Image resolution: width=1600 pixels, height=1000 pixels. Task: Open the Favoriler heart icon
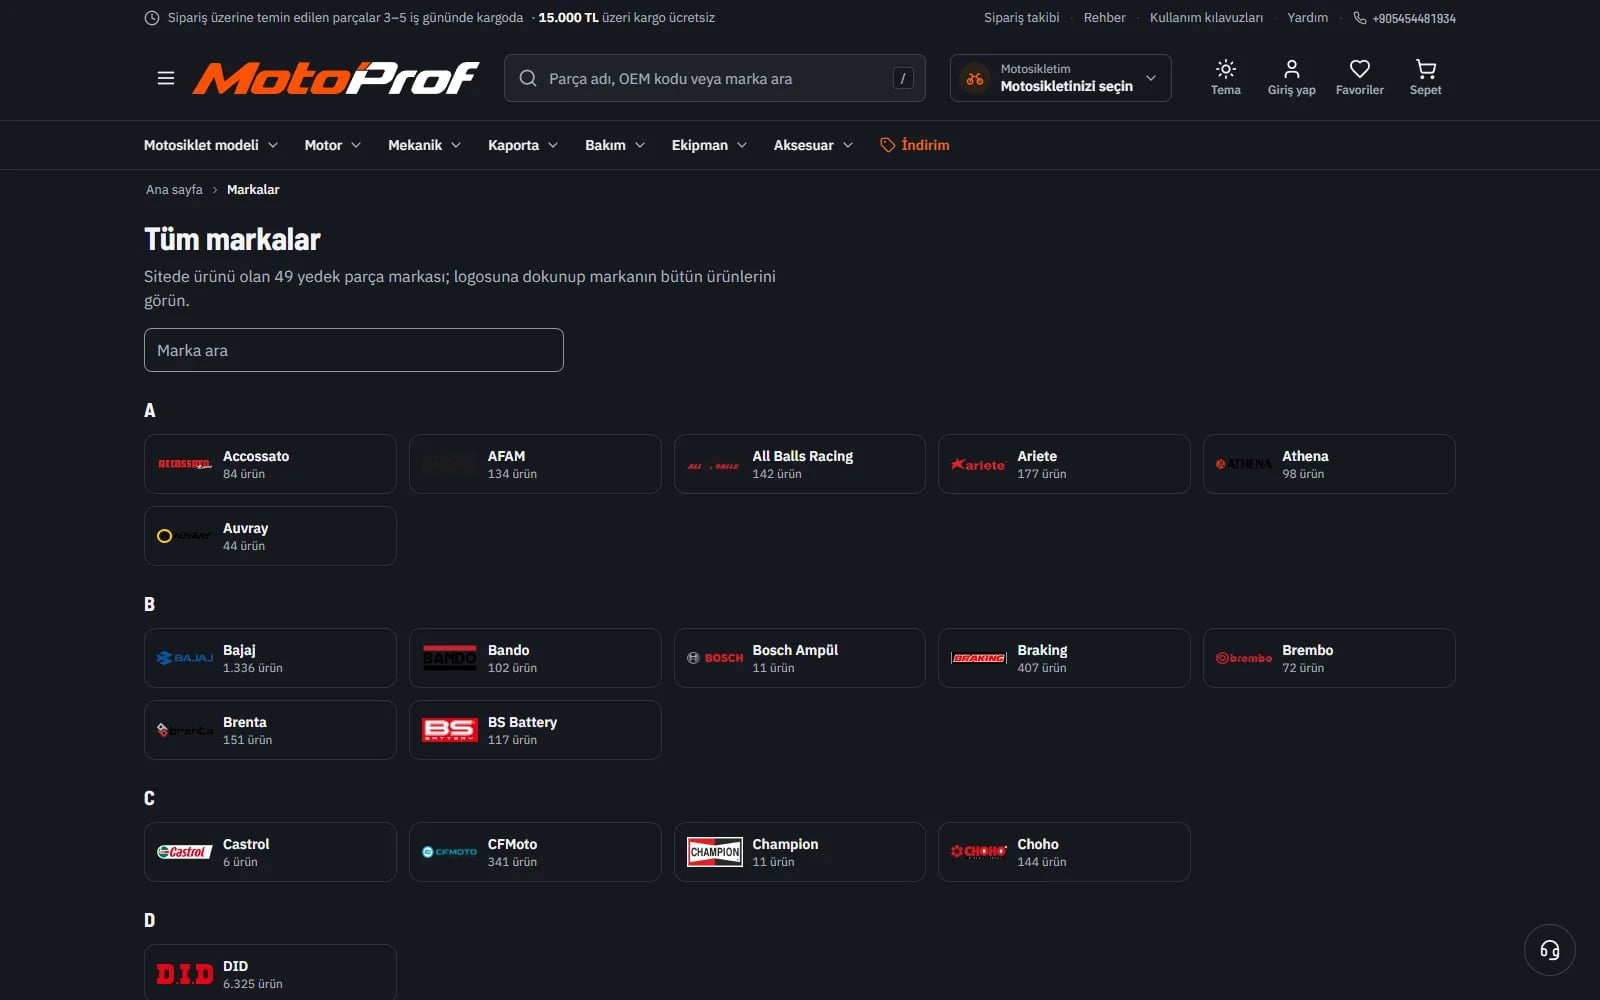(x=1359, y=78)
